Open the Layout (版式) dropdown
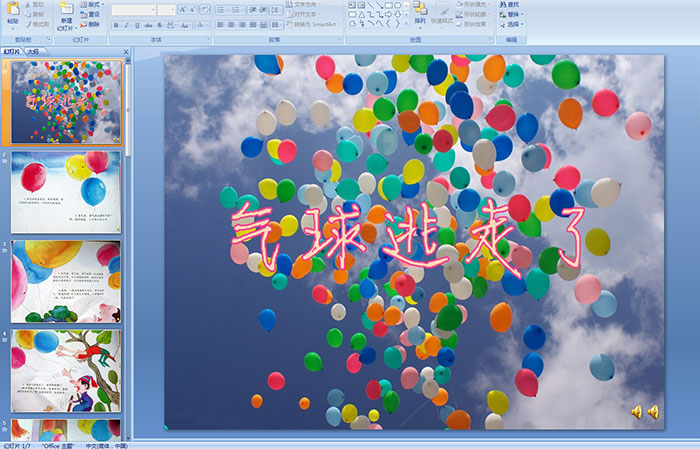This screenshot has width=700, height=449. pos(92,4)
